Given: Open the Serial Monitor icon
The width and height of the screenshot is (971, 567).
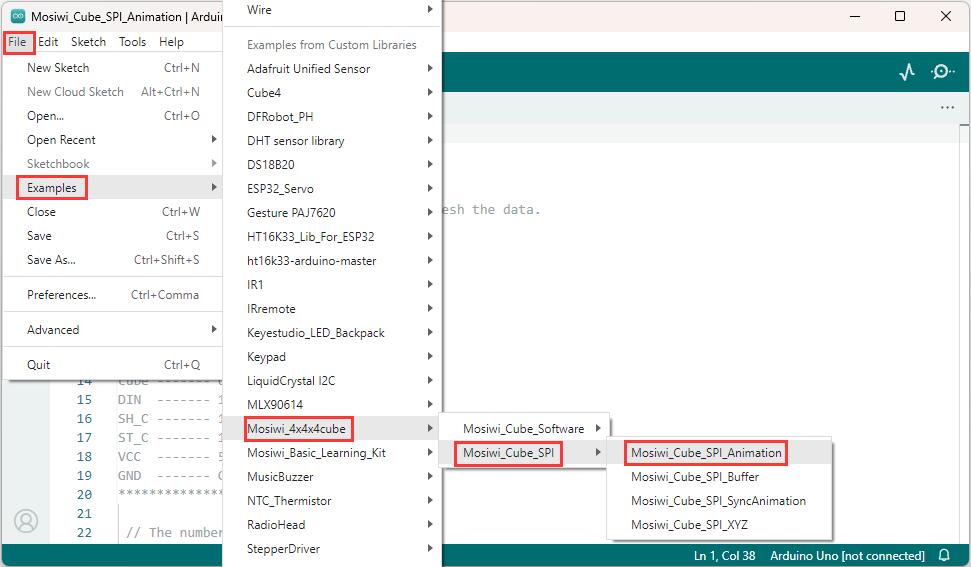Looking at the screenshot, I should (942, 72).
